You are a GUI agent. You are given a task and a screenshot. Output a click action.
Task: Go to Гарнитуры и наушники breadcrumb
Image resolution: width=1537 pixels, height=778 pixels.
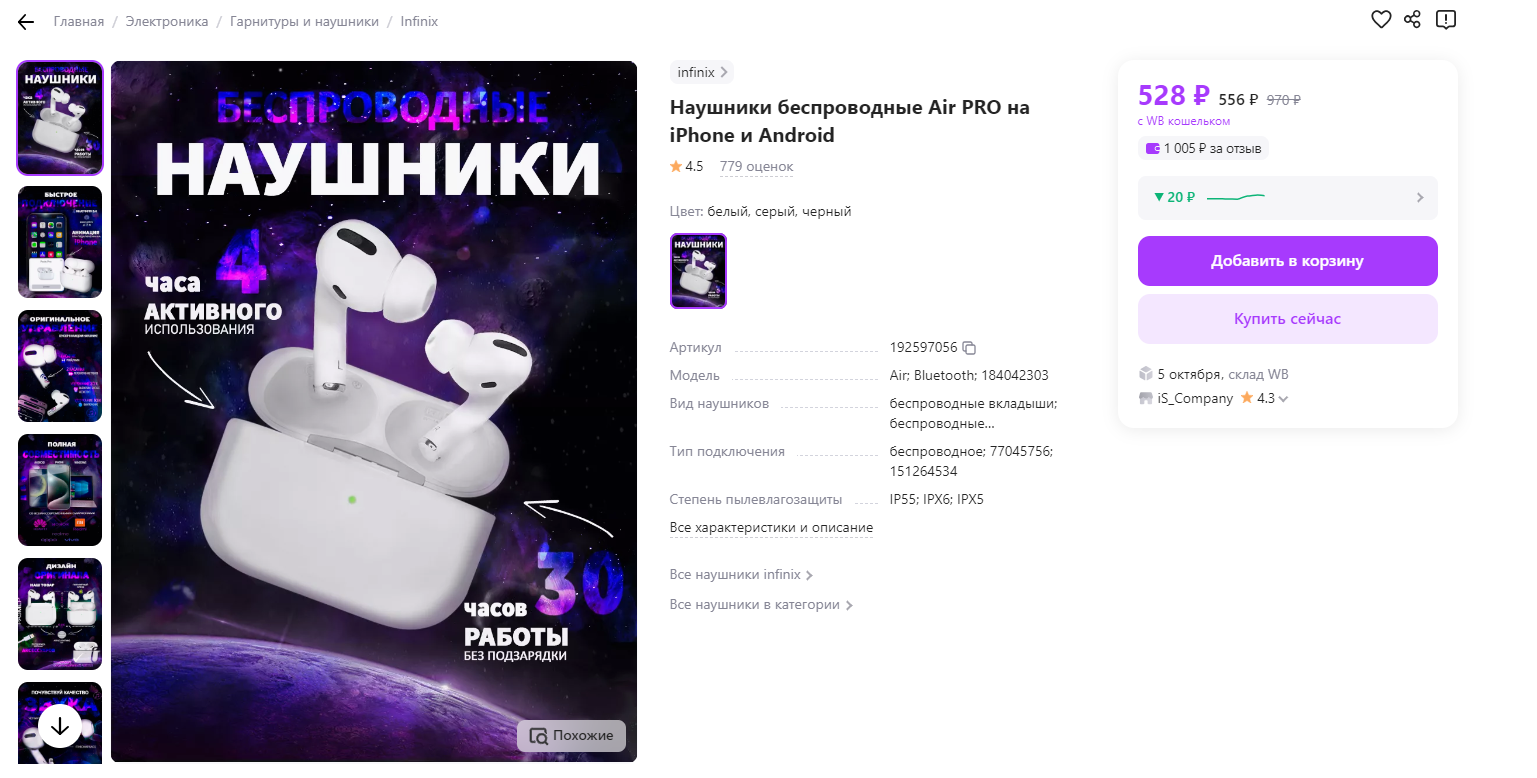pyautogui.click(x=304, y=22)
